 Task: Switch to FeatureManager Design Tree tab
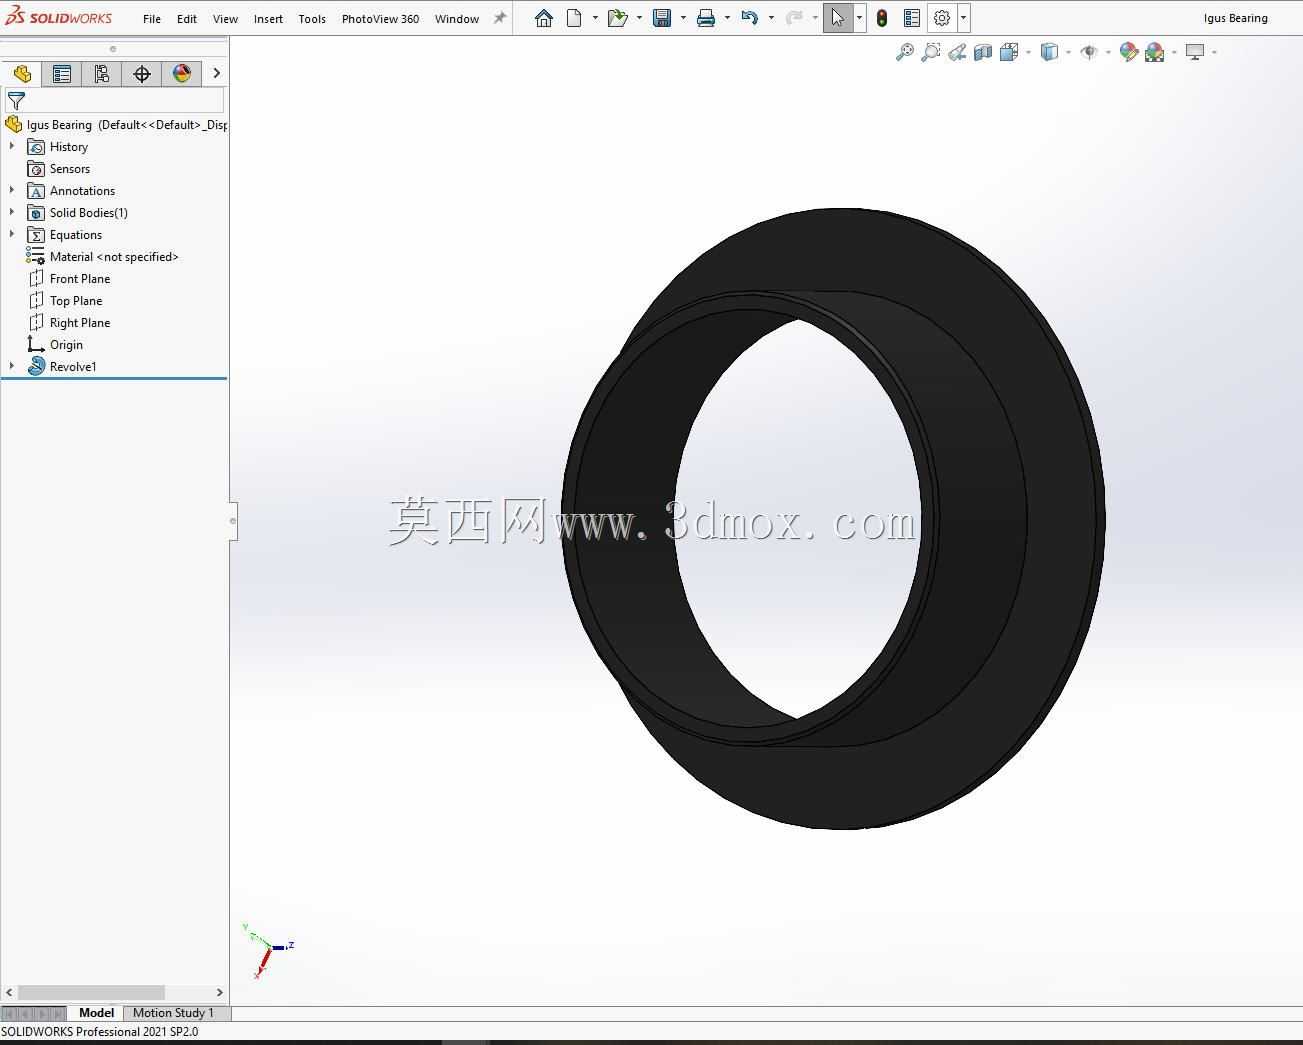click(x=22, y=74)
